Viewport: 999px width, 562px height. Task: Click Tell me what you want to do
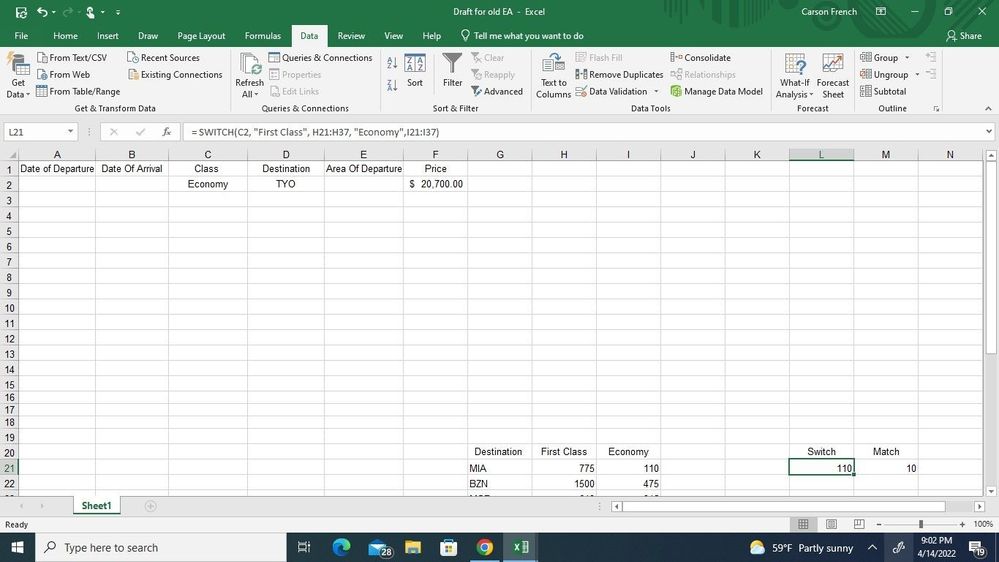(522, 36)
